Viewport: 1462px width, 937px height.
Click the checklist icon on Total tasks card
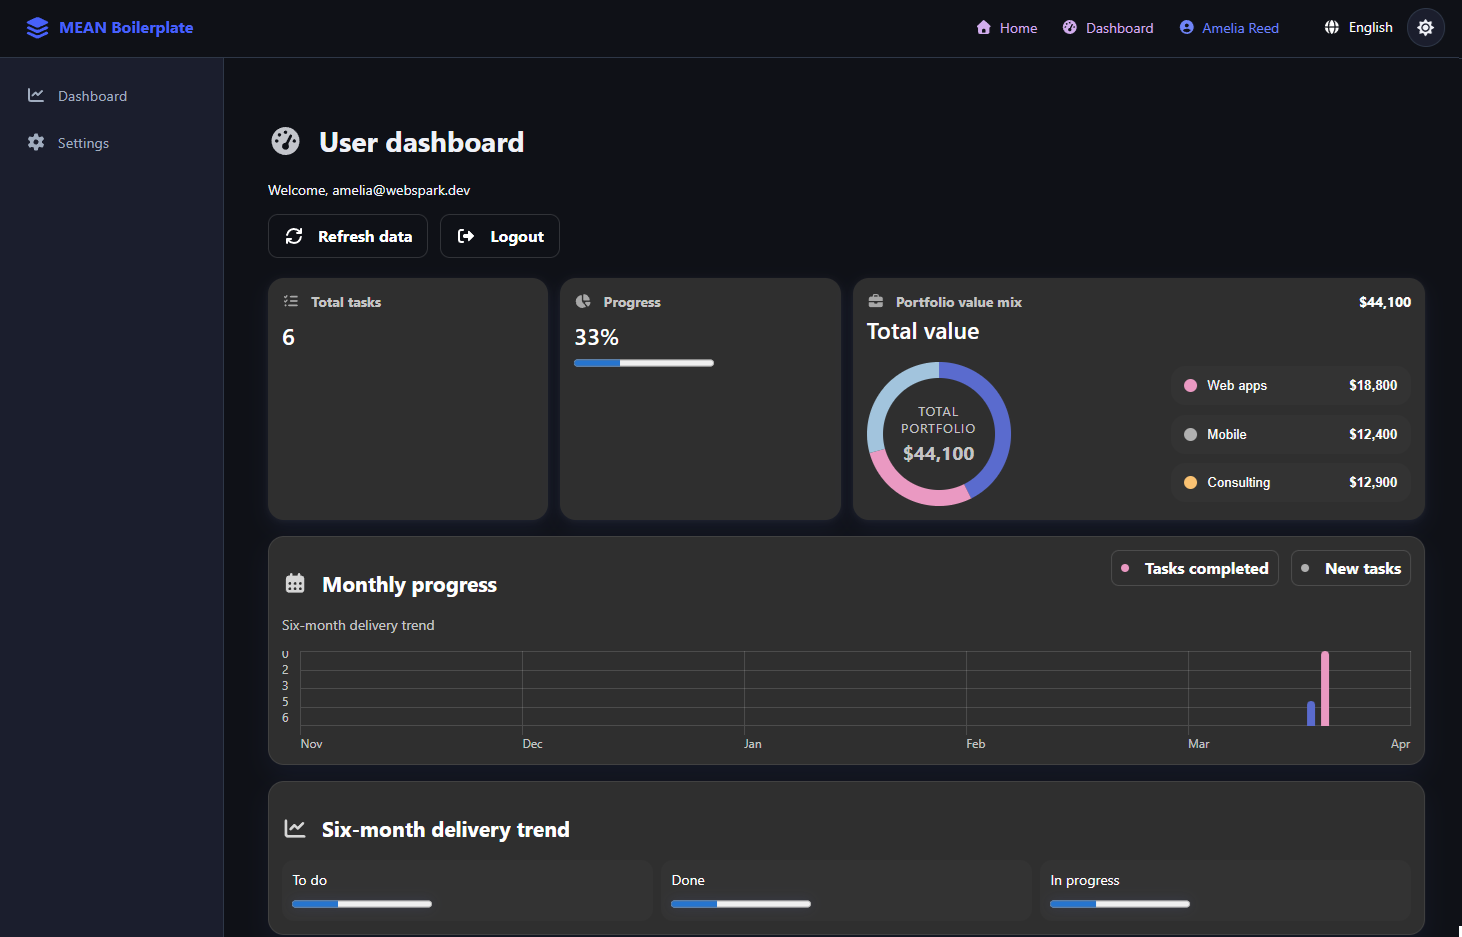(291, 301)
